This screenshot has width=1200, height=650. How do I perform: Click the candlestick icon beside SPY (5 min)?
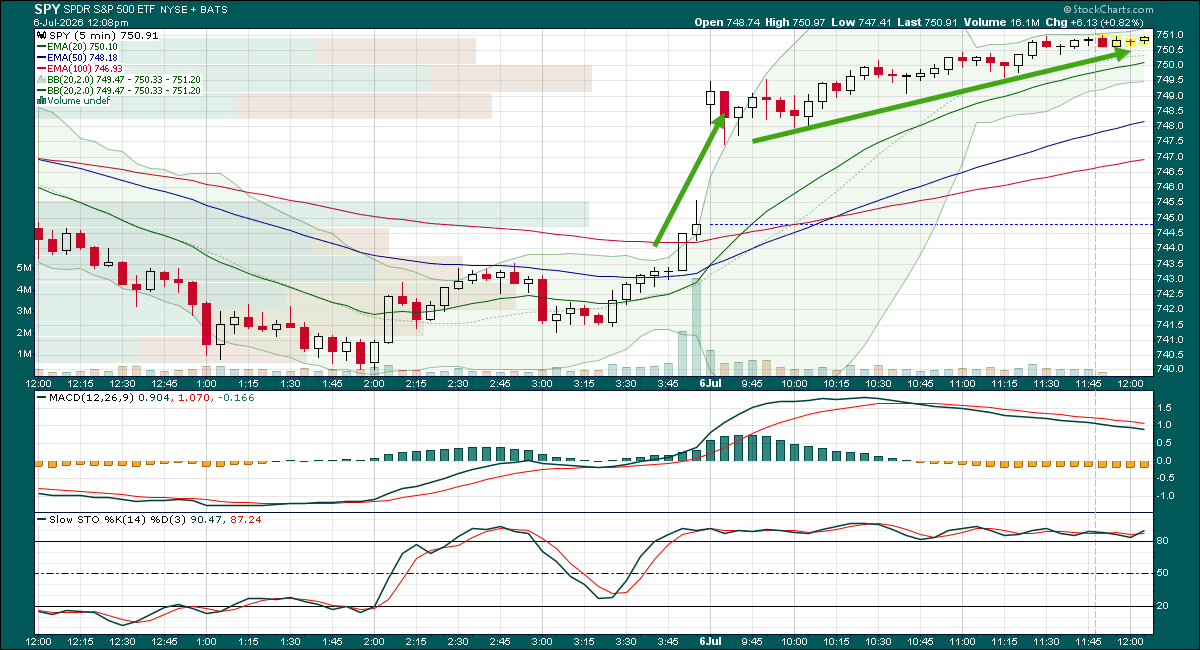tap(41, 35)
